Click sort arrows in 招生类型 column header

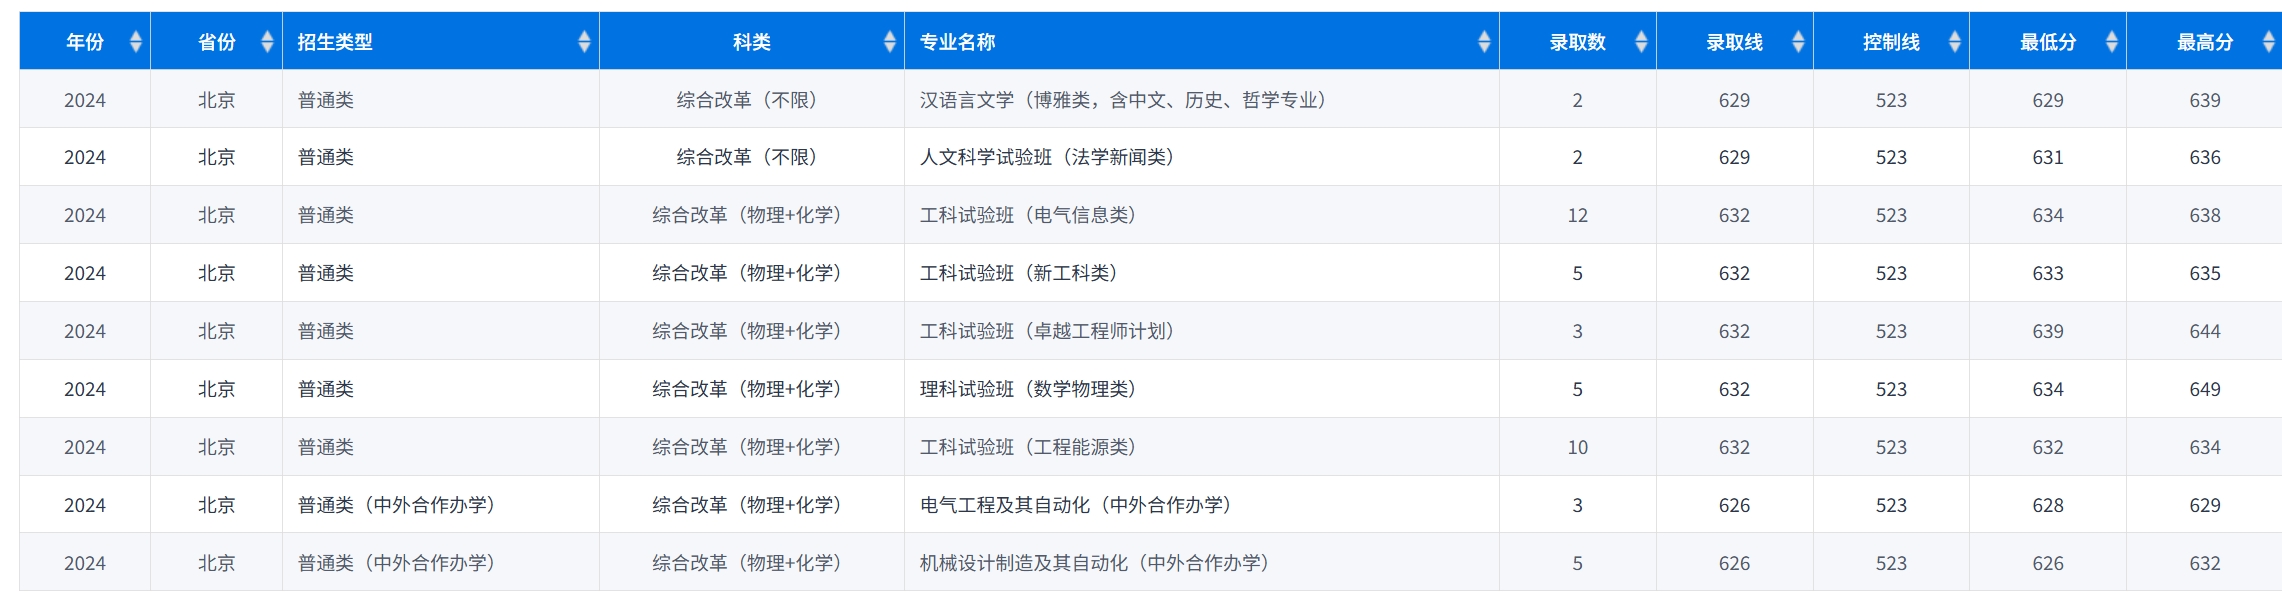click(584, 42)
